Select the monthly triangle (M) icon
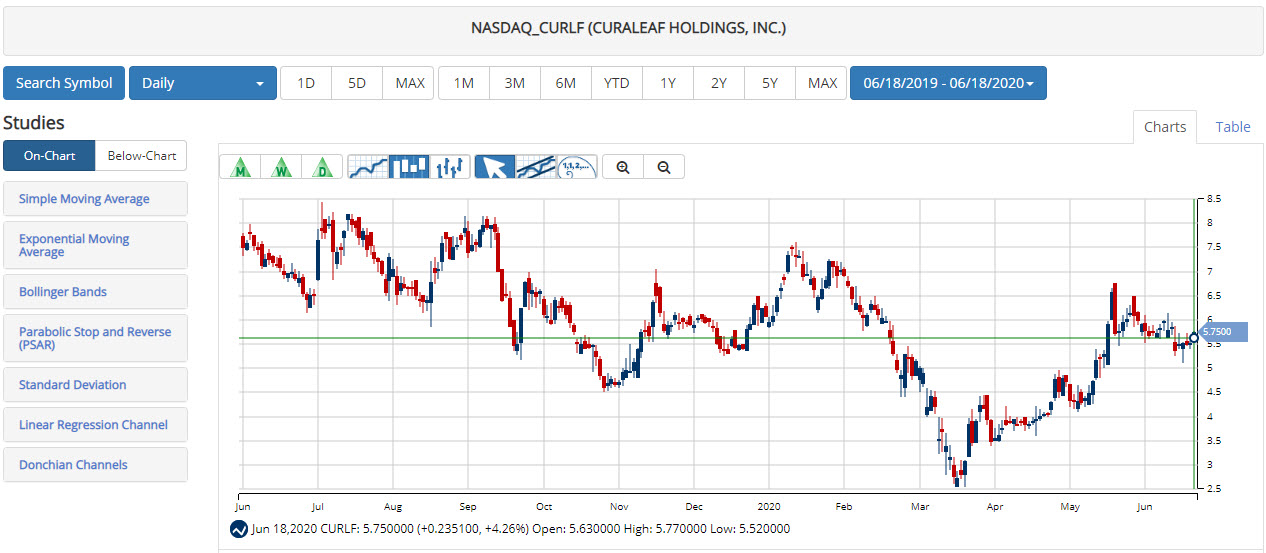1266x553 pixels. [x=240, y=167]
